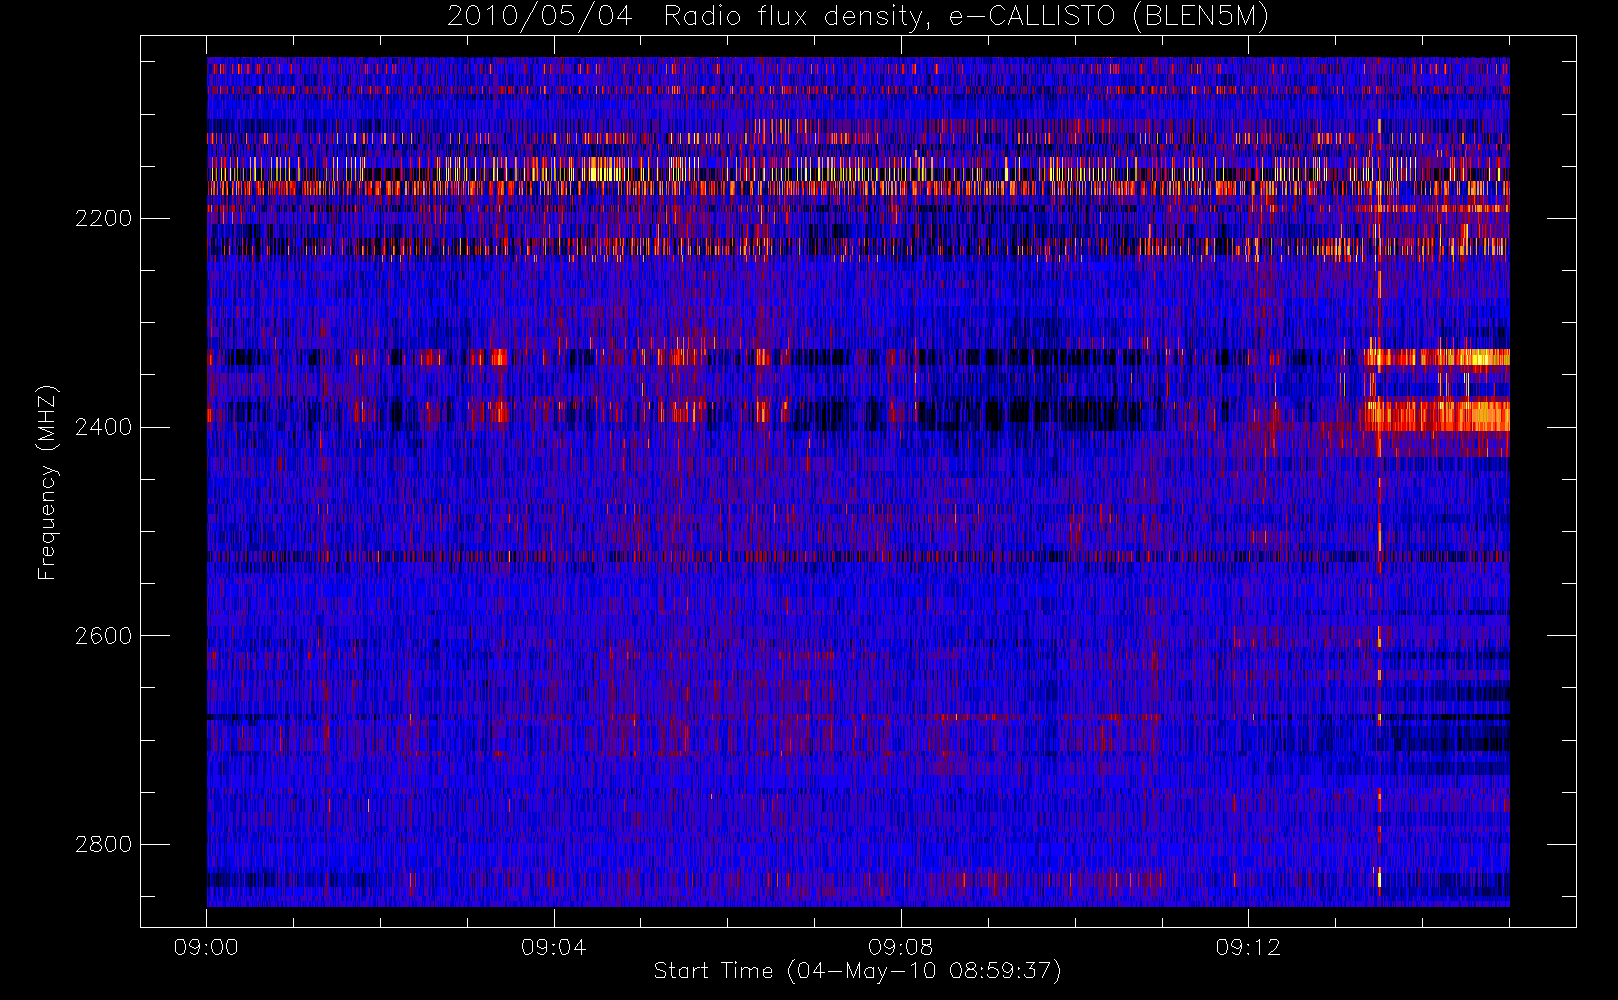
Task: Click the 'Start Time (04-May-10 08:59:37)' label
Action: coord(857,971)
